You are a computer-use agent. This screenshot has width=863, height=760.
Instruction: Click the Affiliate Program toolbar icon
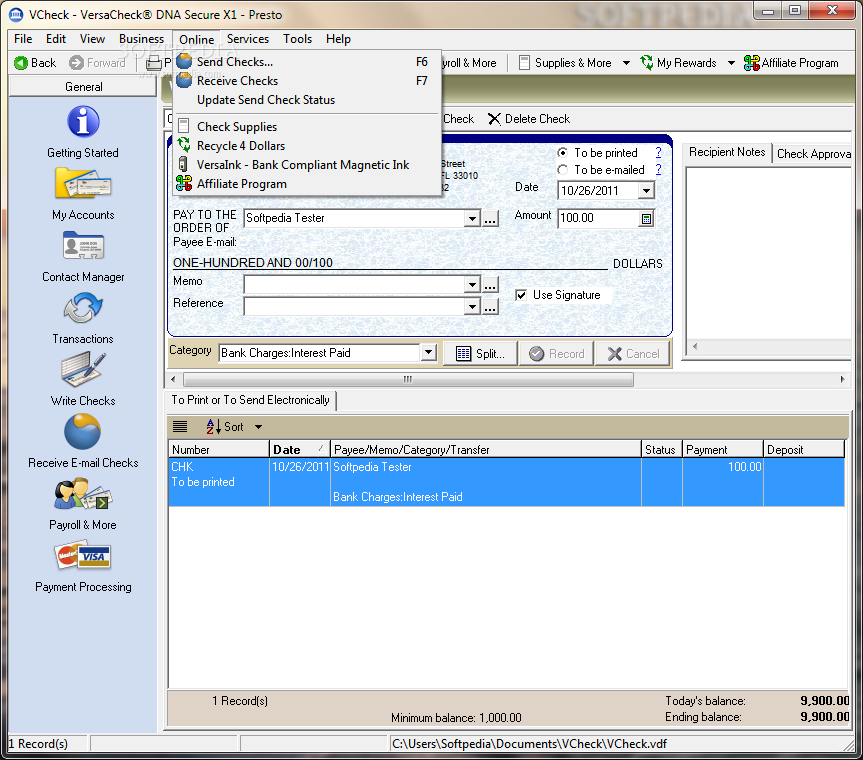pos(751,63)
